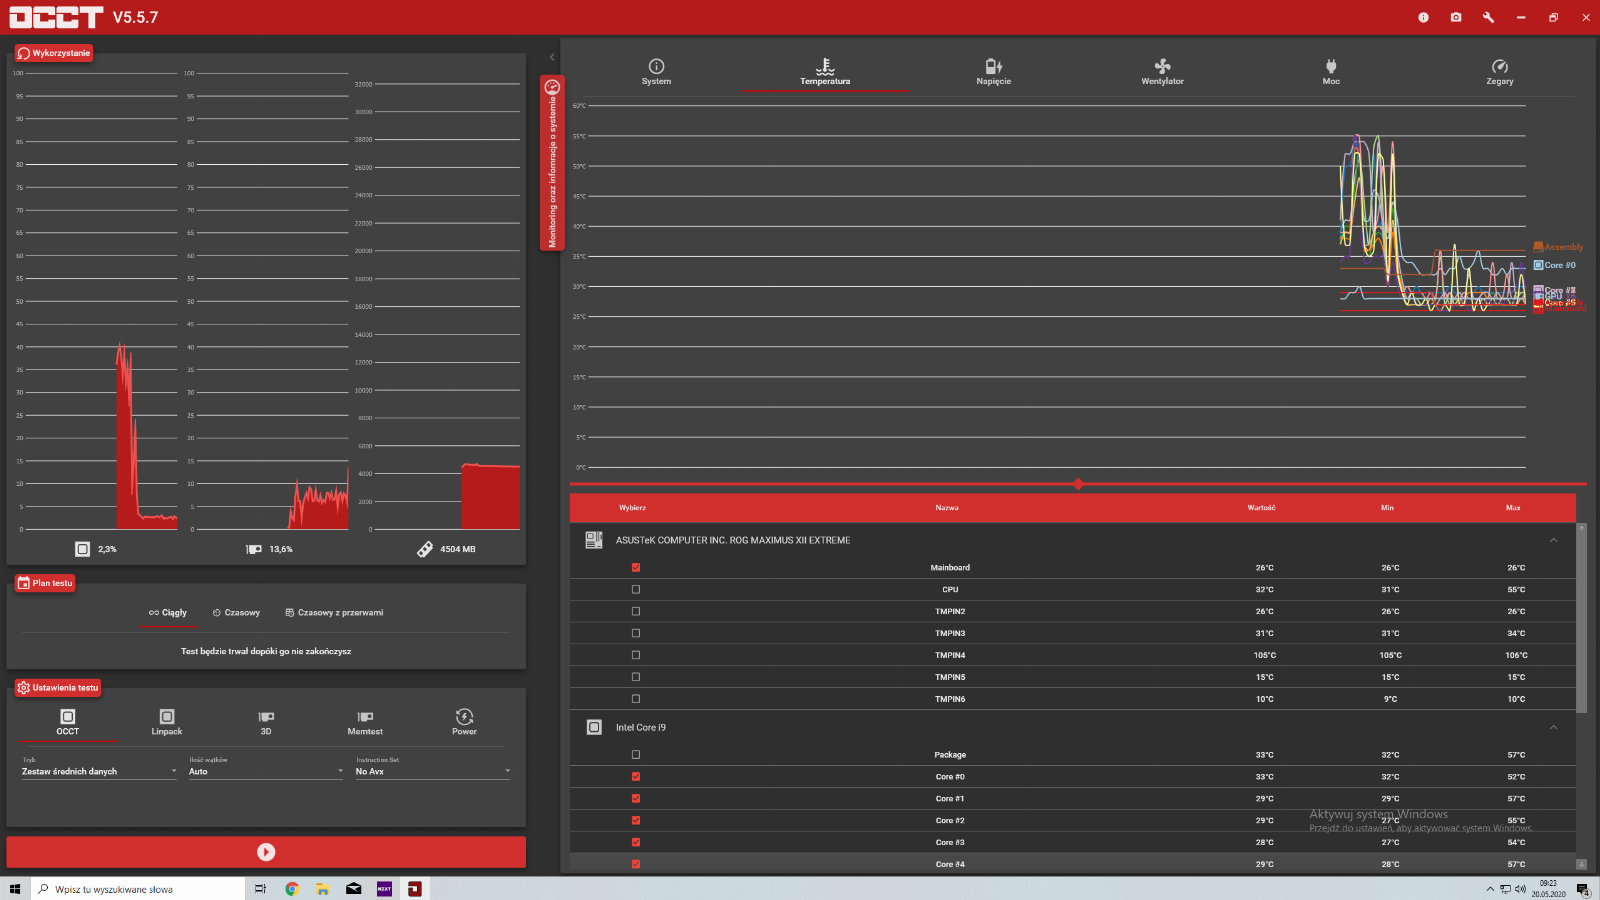Screen dimensions: 1600x900
Task: Uncheck the Mainboard temperature checkbox
Action: [636, 567]
